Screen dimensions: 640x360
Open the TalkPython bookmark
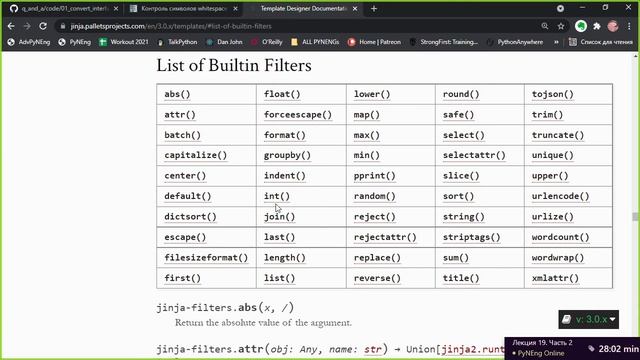[177, 42]
